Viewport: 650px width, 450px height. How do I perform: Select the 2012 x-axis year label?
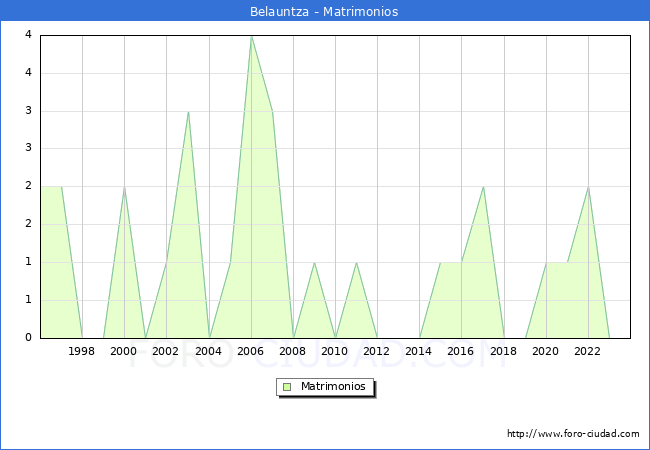point(377,351)
